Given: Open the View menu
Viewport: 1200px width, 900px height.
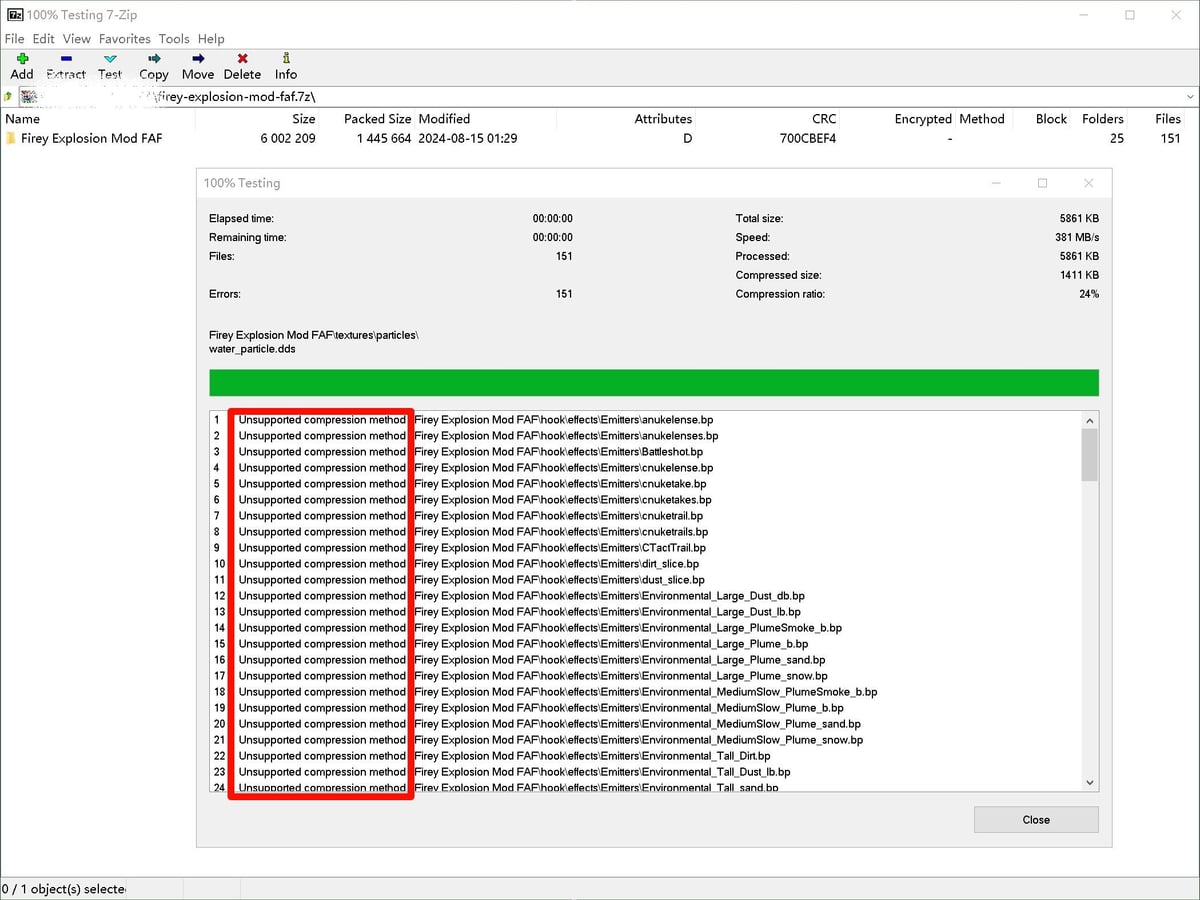Looking at the screenshot, I should [76, 38].
